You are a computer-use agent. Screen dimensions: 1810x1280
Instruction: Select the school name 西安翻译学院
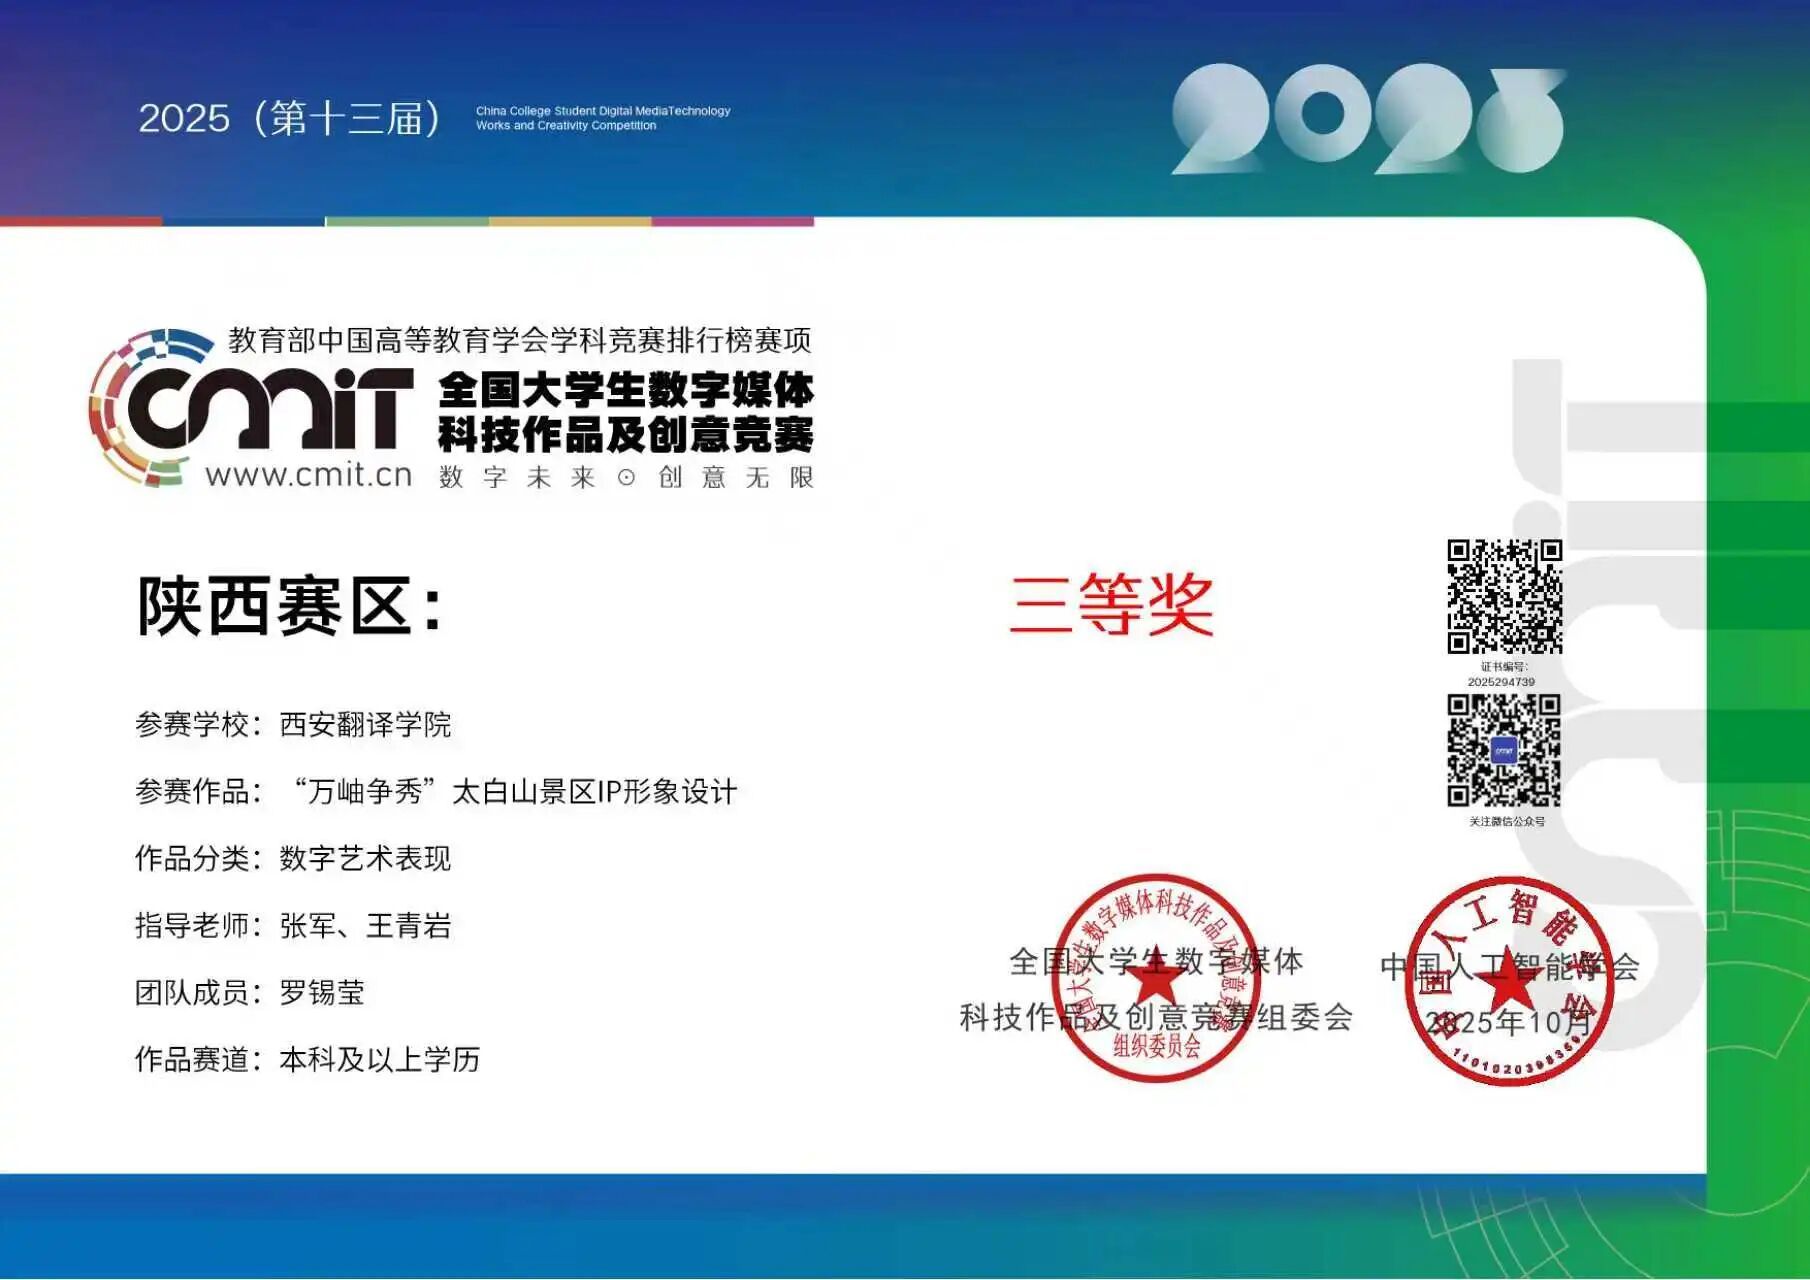coord(365,724)
